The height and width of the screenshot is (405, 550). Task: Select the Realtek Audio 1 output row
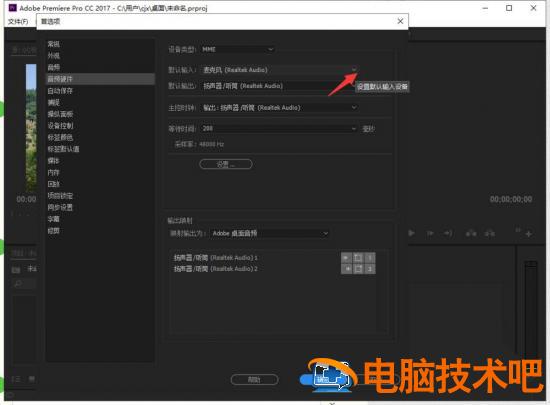point(216,258)
